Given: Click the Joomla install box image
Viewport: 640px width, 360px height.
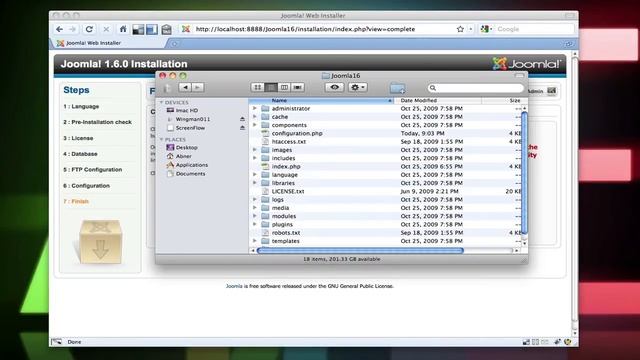Looking at the screenshot, I should pos(100,242).
